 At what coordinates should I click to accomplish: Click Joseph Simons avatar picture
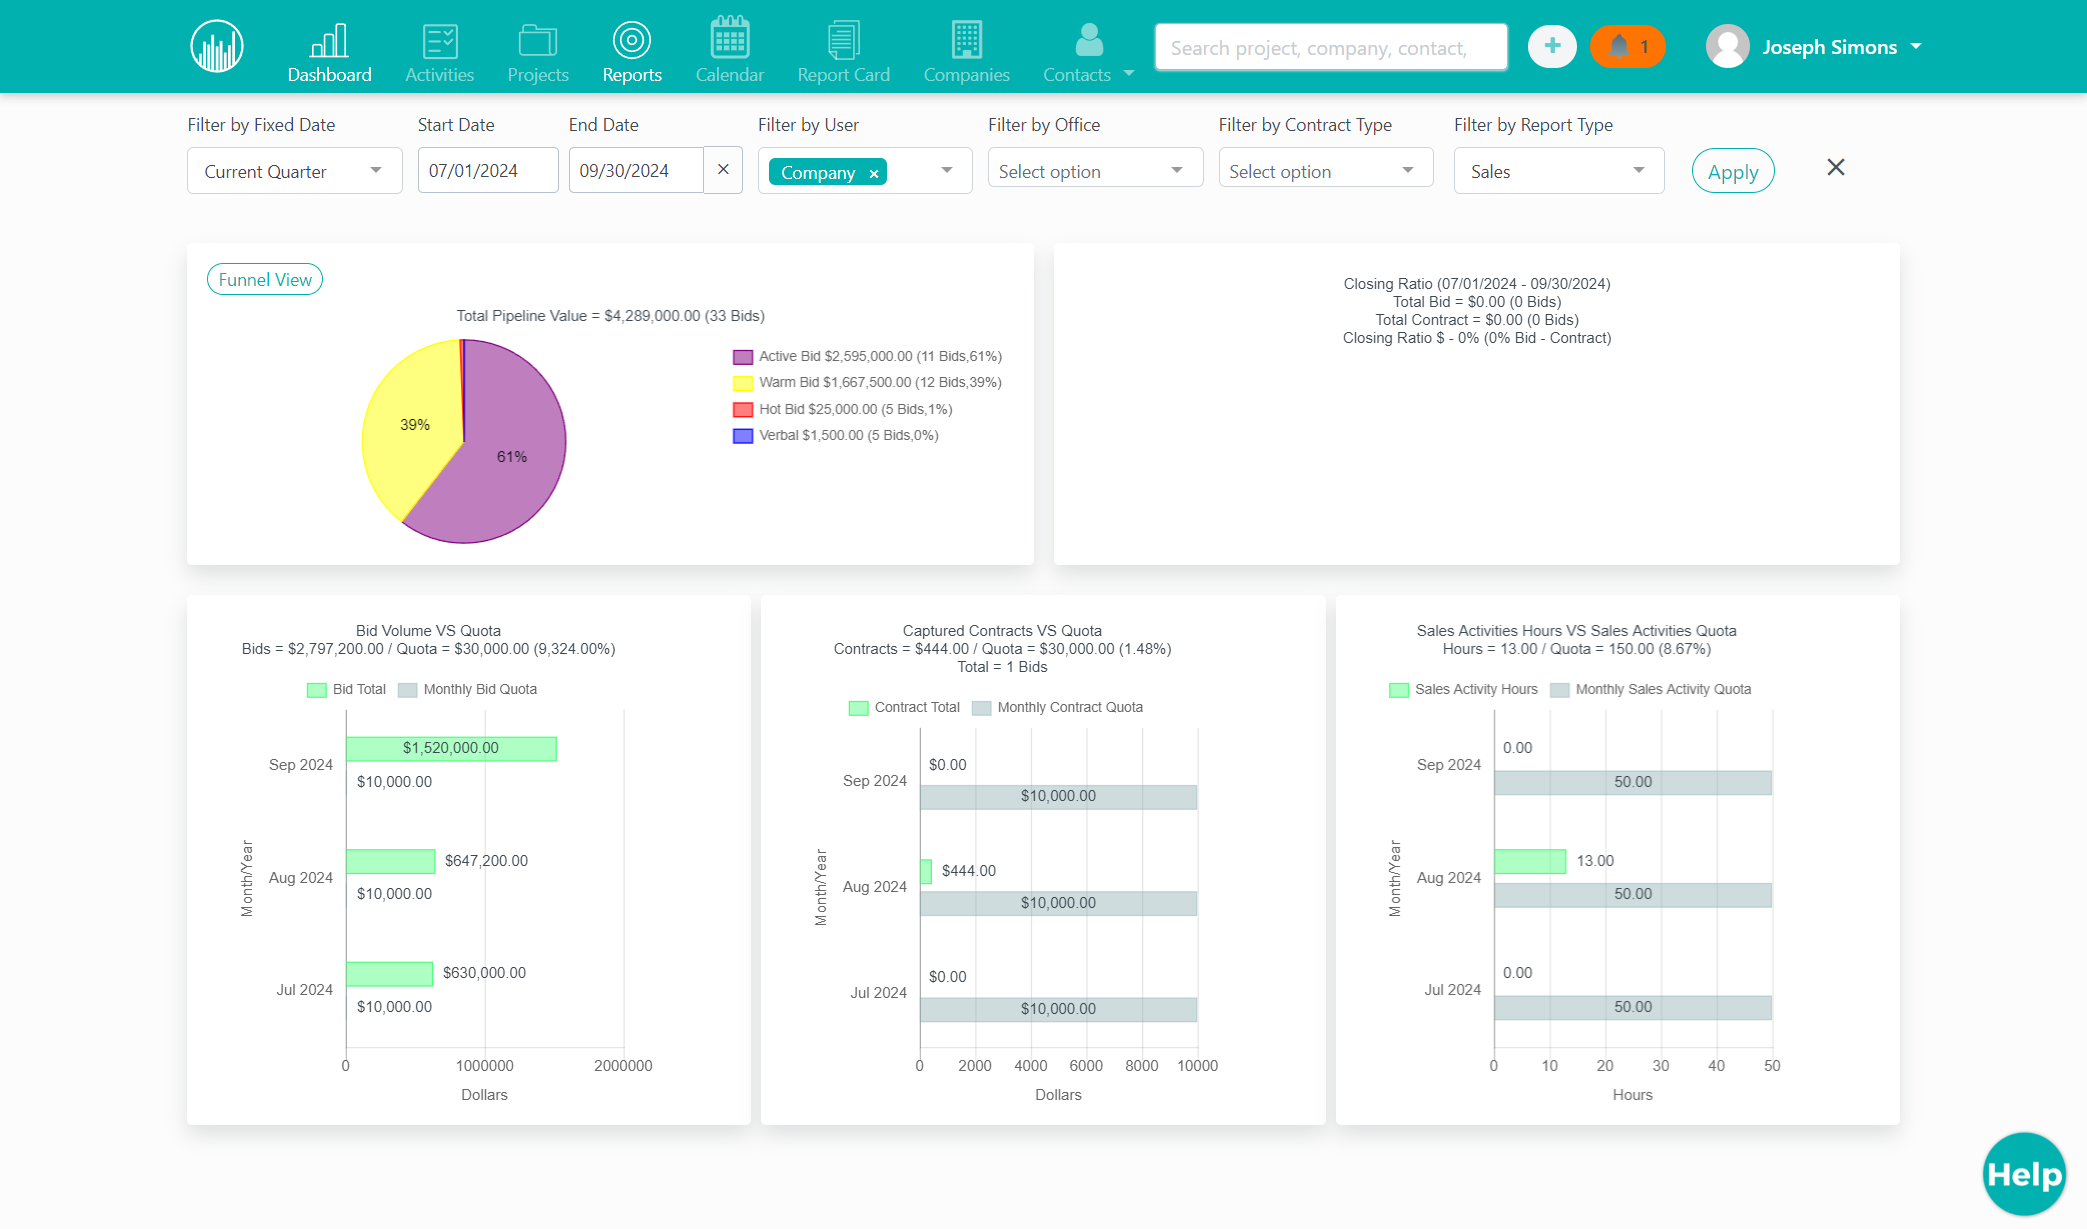[x=1728, y=46]
